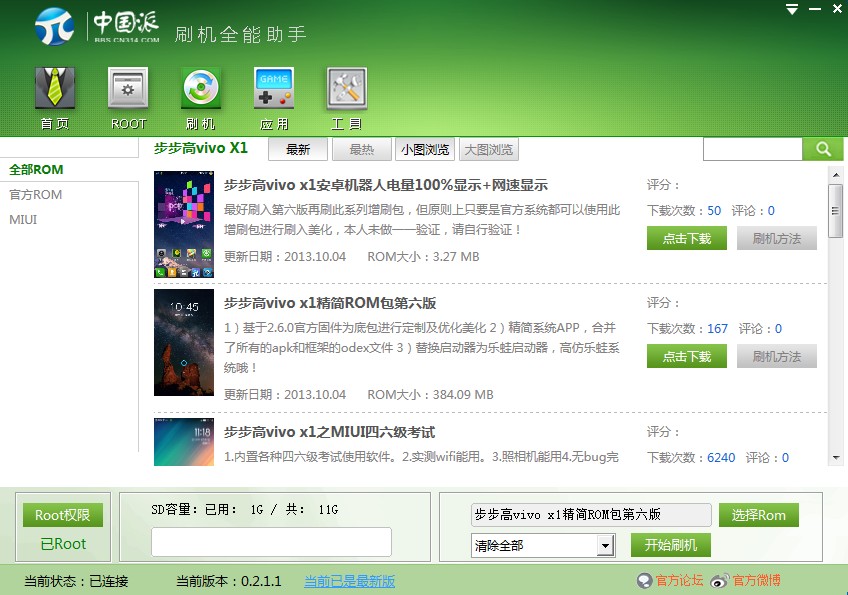Expand the 清除全部 dropdown
848x595 pixels.
606,546
